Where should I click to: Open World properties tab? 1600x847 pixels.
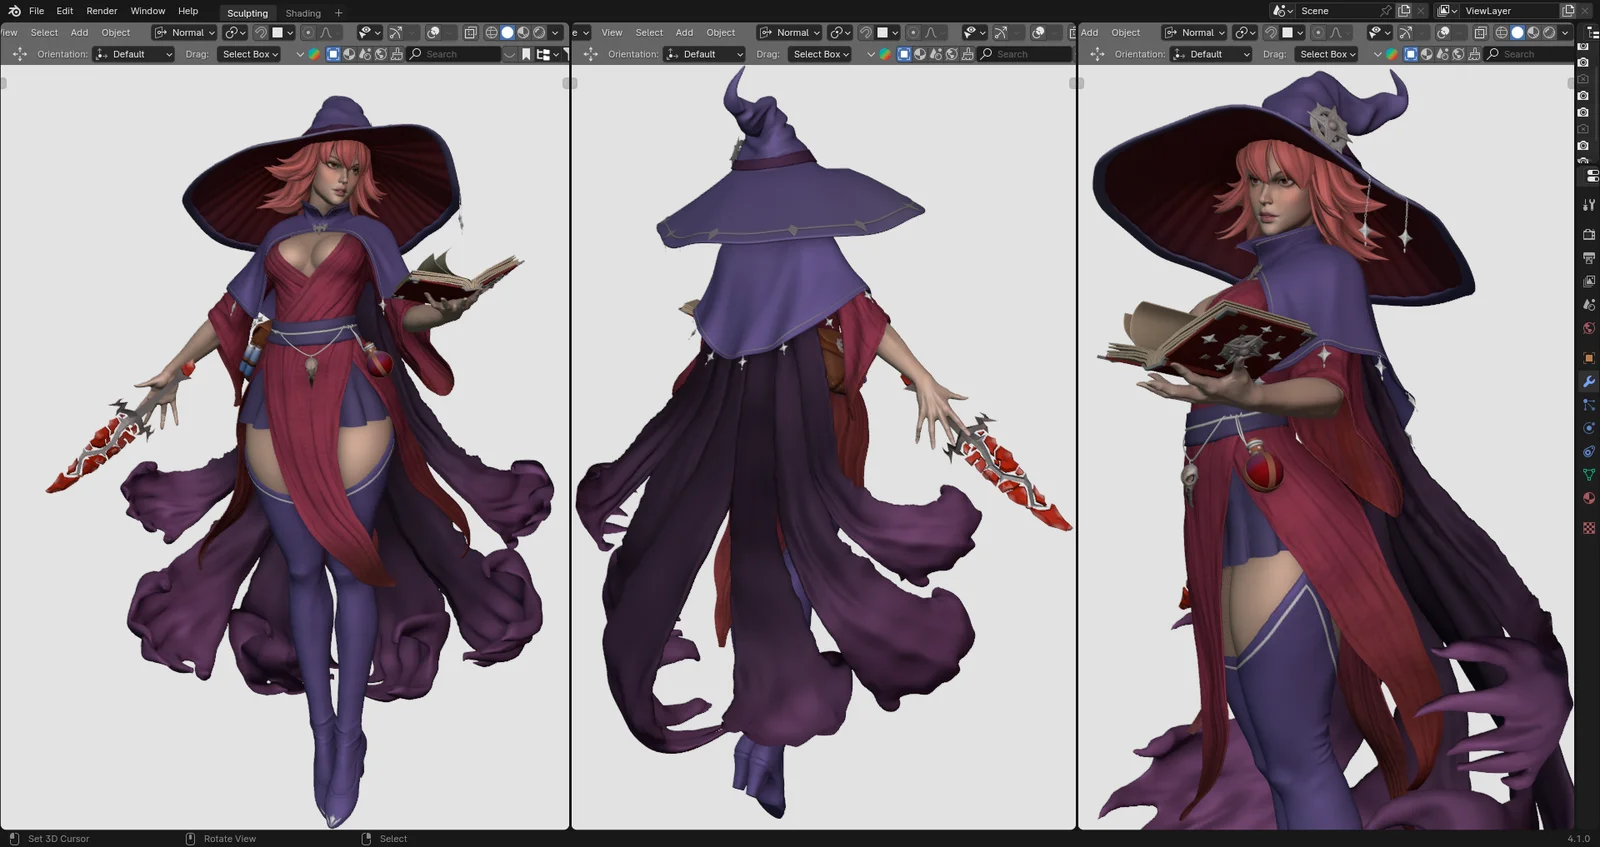[1589, 328]
